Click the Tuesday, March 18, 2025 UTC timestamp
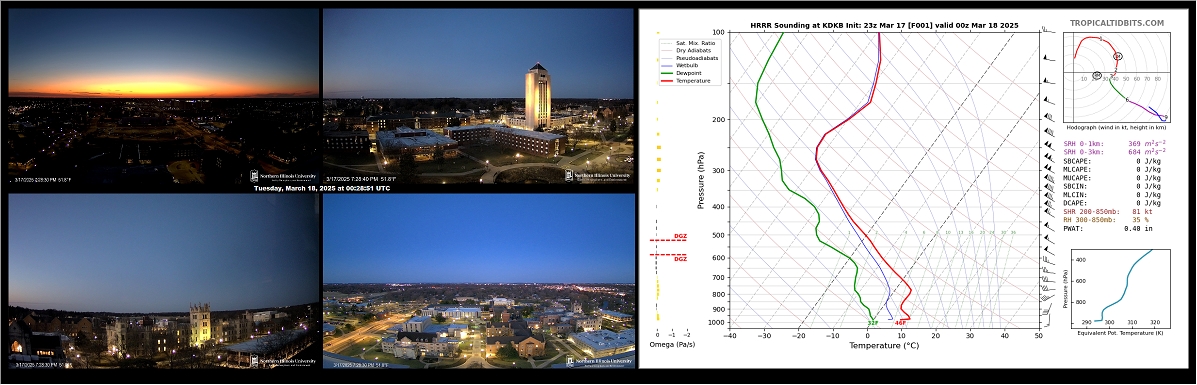Screen dimensions: 1197x385 pos(321,188)
